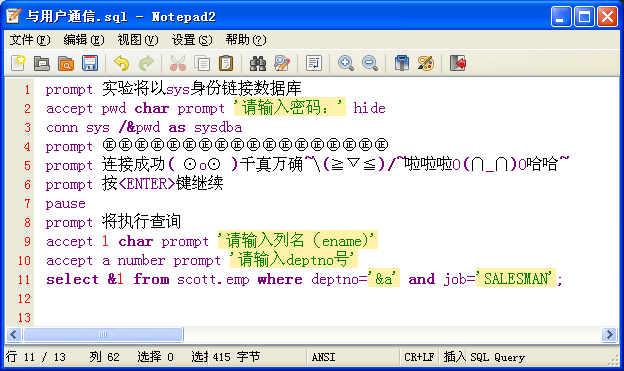This screenshot has width=624, height=371.
Task: Copy selection with the Copy toolbar icon
Action: point(202,63)
